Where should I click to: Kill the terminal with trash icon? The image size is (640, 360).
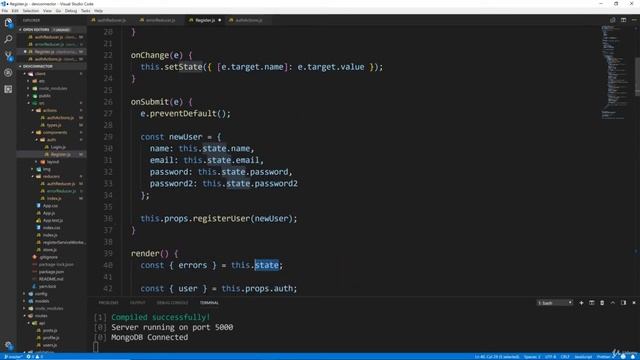click(x=602, y=303)
